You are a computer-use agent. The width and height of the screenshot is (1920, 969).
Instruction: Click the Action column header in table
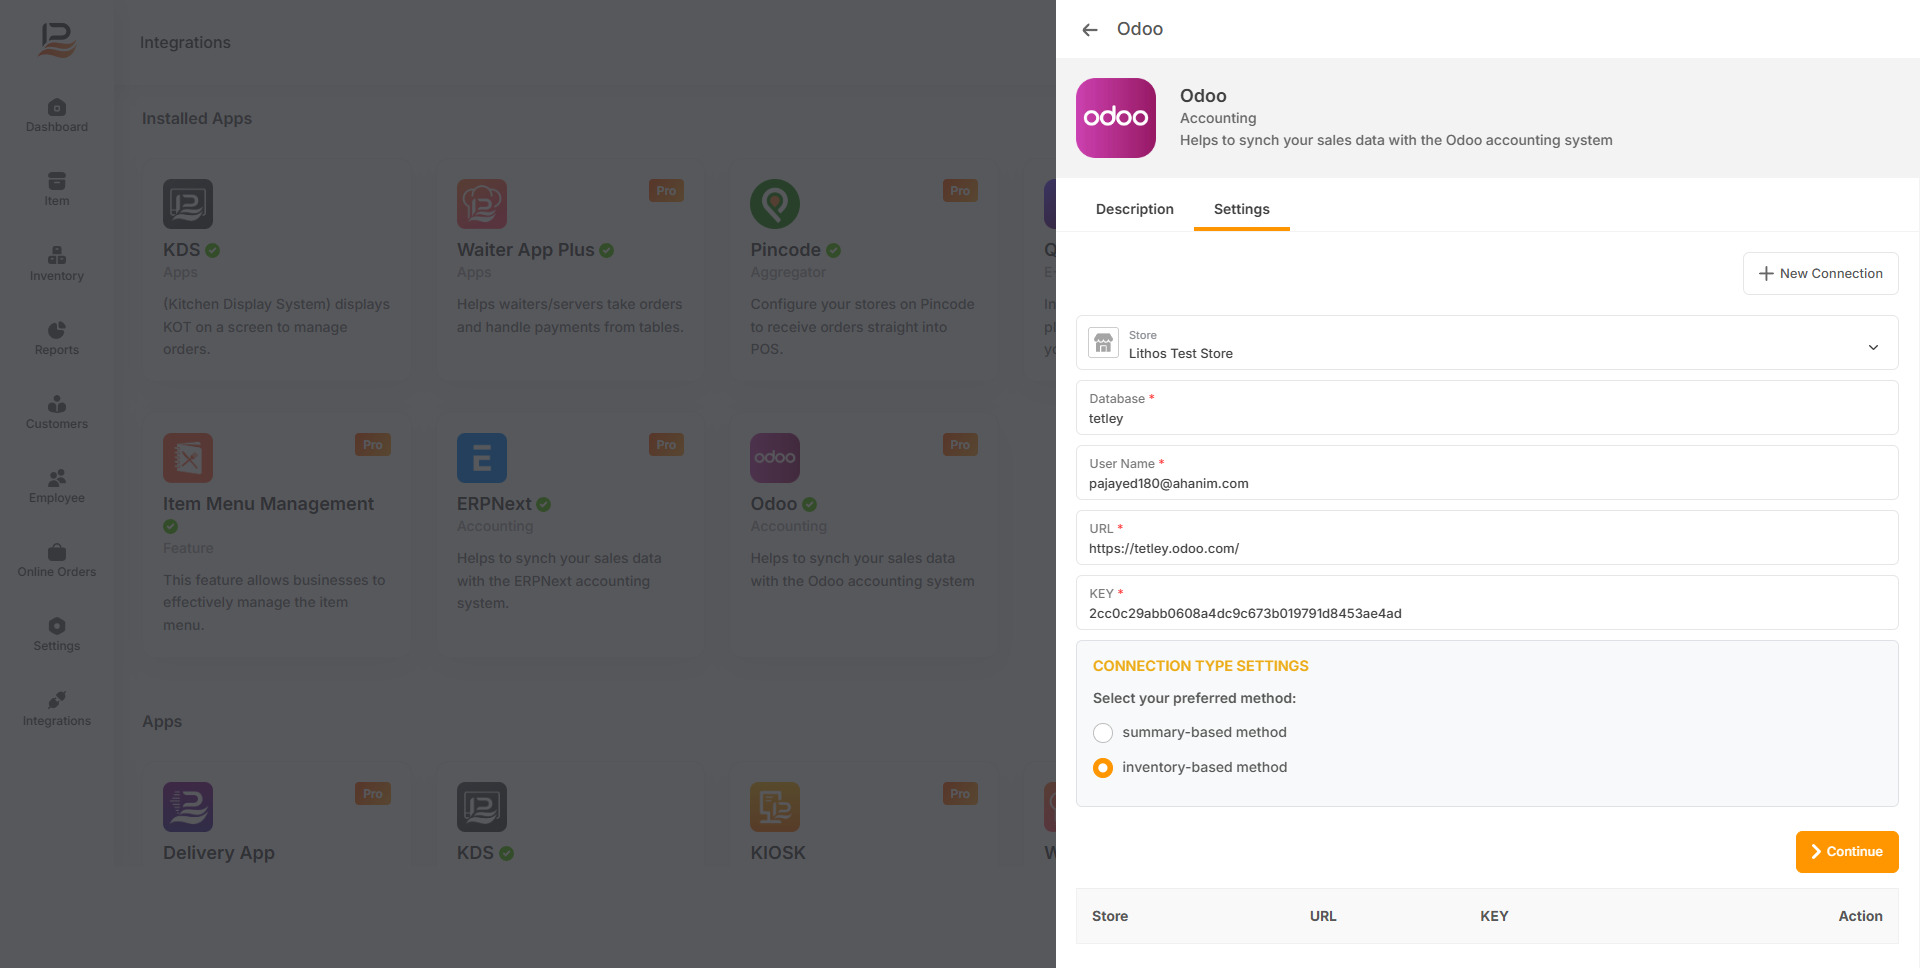(1860, 916)
